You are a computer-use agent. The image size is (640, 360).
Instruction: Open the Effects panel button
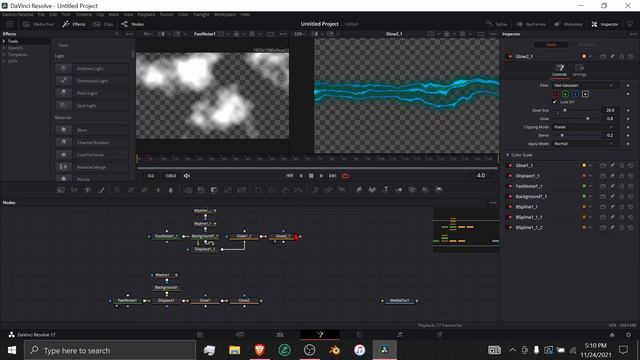pos(74,24)
